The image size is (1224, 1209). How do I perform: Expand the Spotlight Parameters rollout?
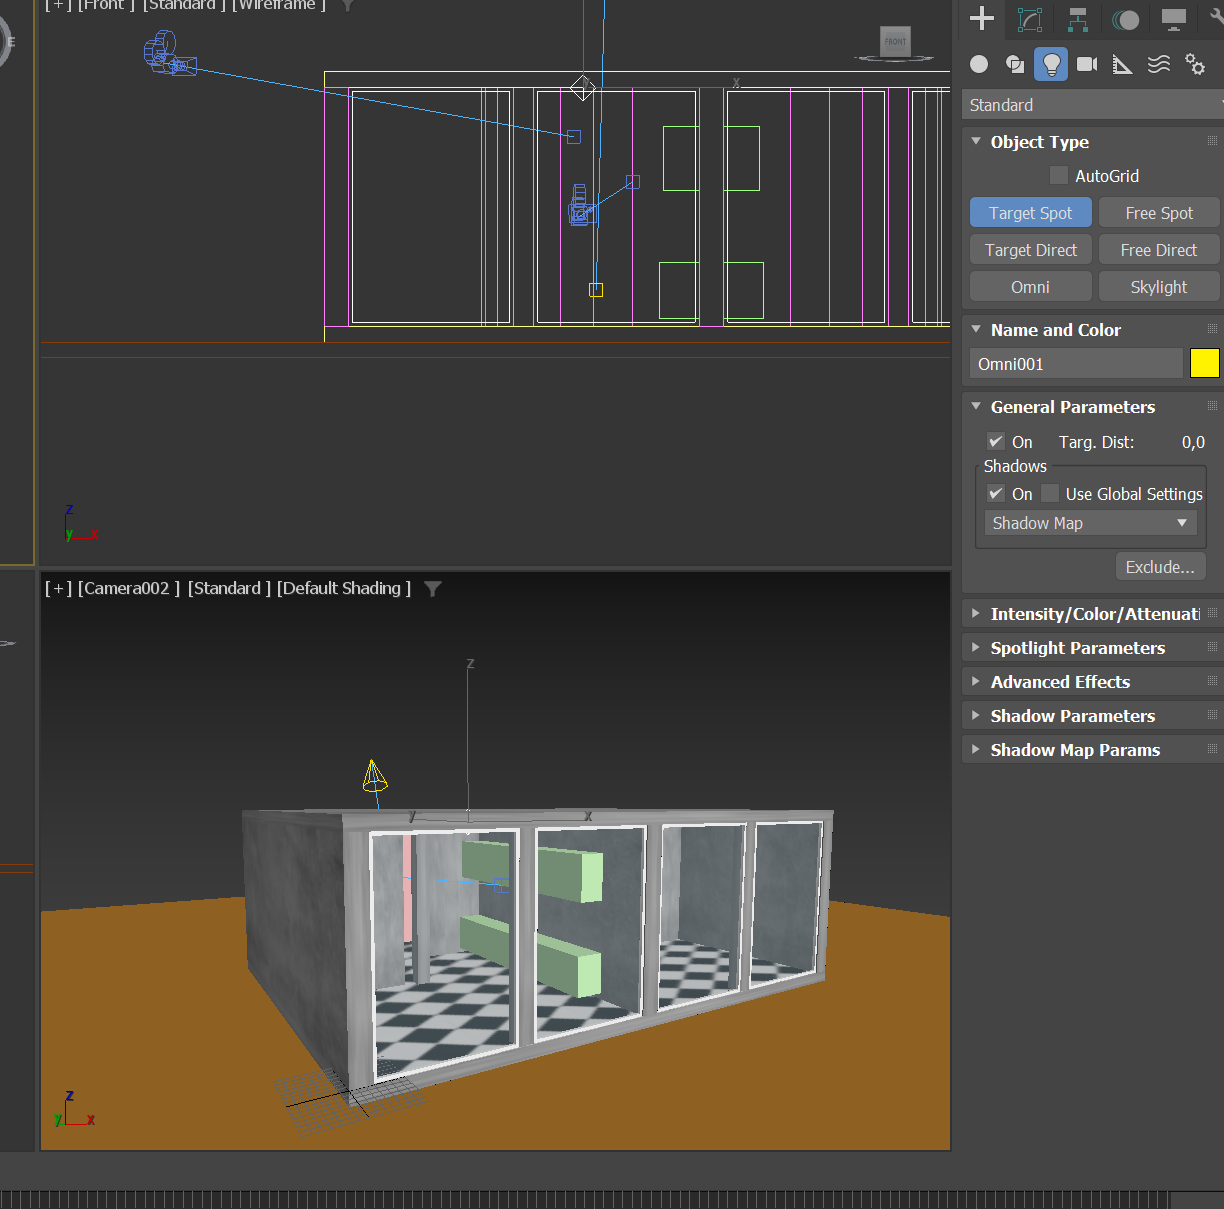coord(1077,648)
